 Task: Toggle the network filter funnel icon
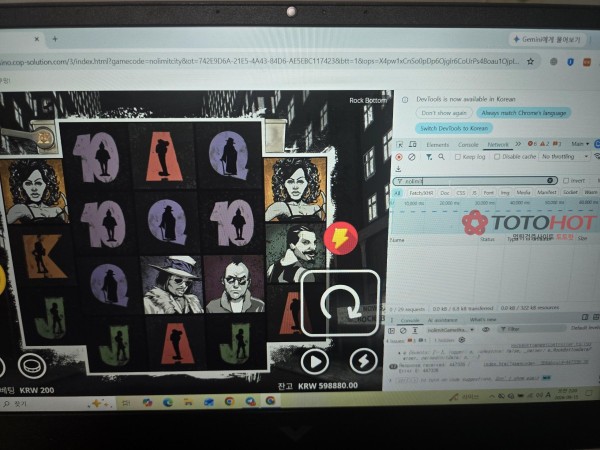coord(429,157)
